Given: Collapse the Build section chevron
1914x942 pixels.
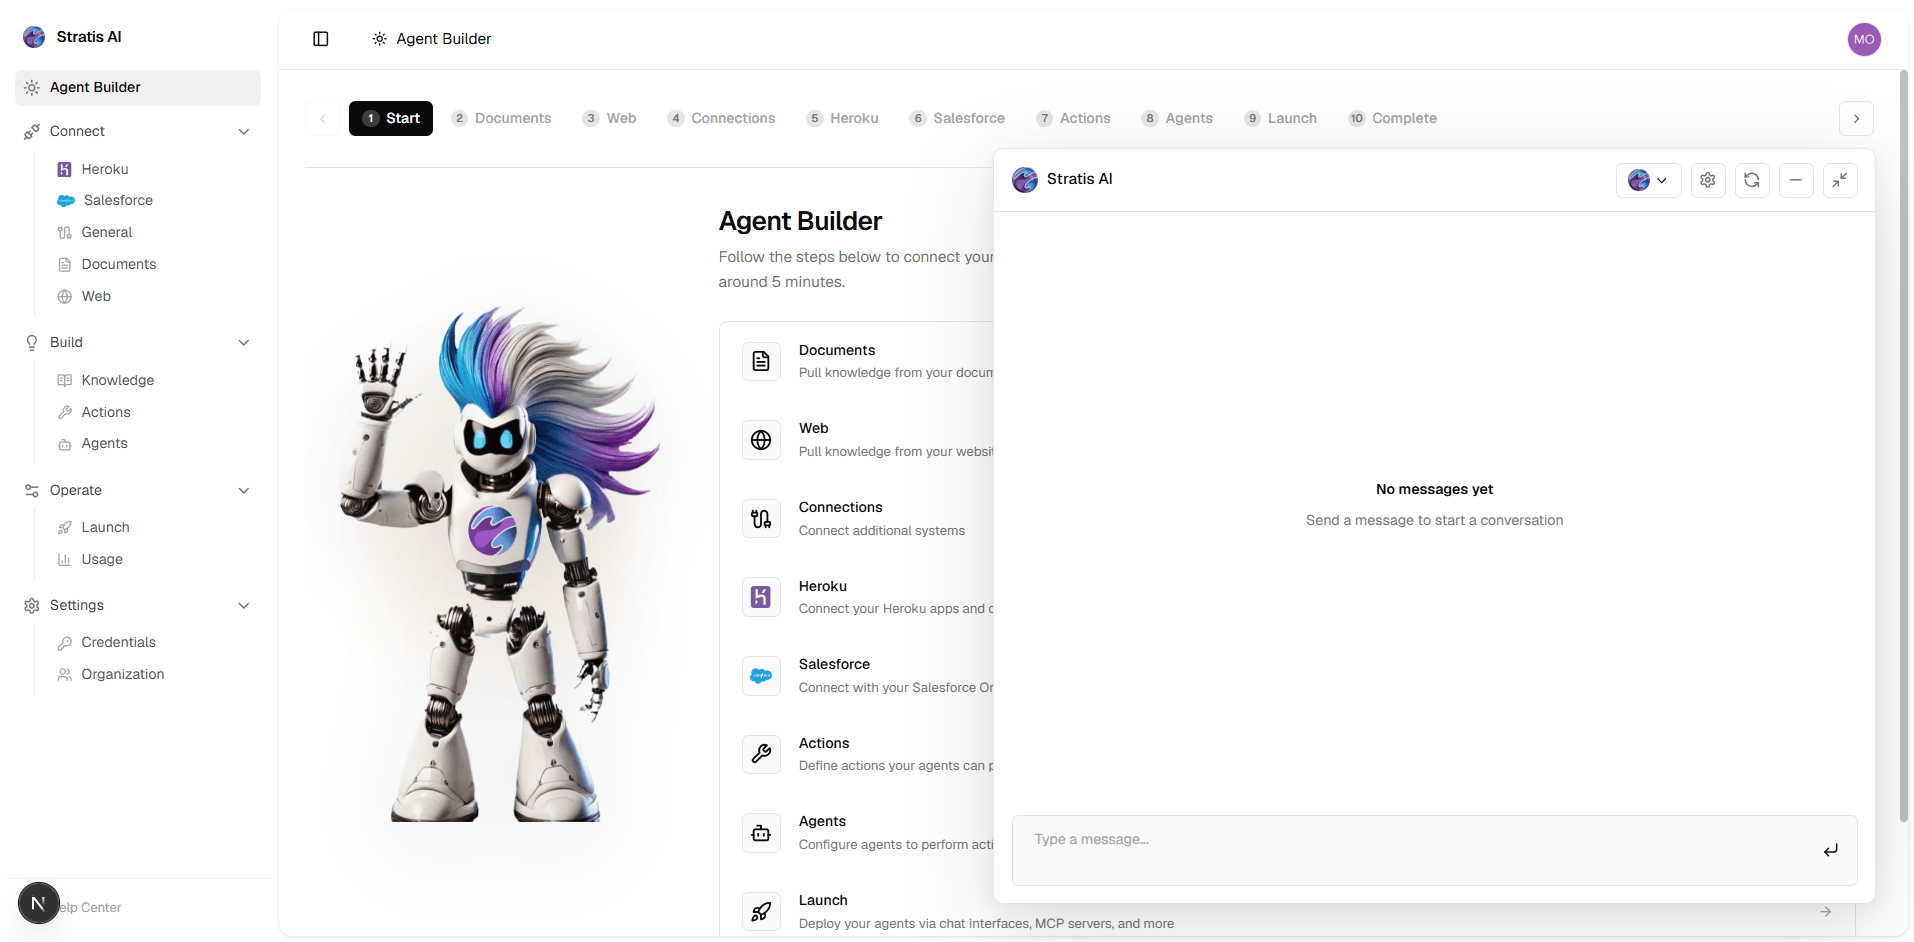Looking at the screenshot, I should pos(243,343).
